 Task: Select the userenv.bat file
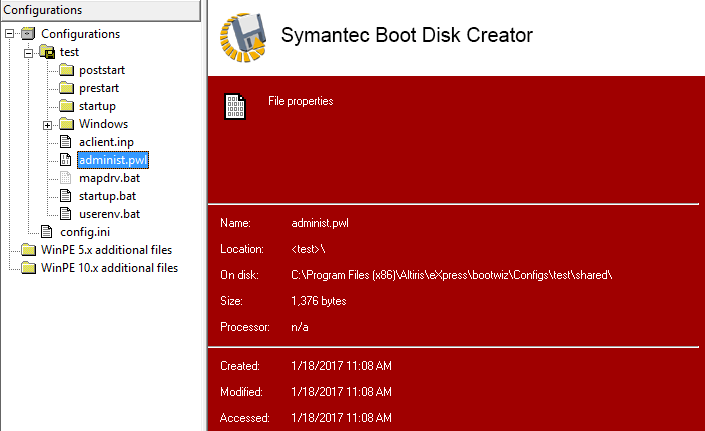point(109,214)
